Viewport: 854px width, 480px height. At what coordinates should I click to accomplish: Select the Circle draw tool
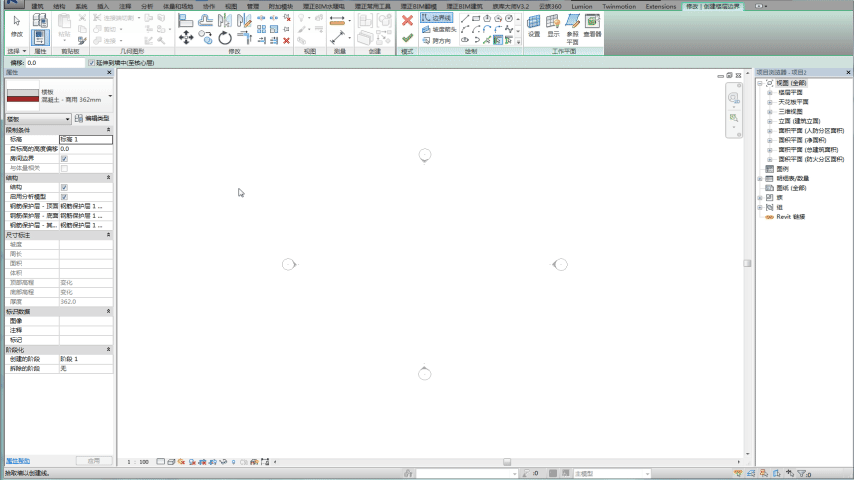(509, 18)
